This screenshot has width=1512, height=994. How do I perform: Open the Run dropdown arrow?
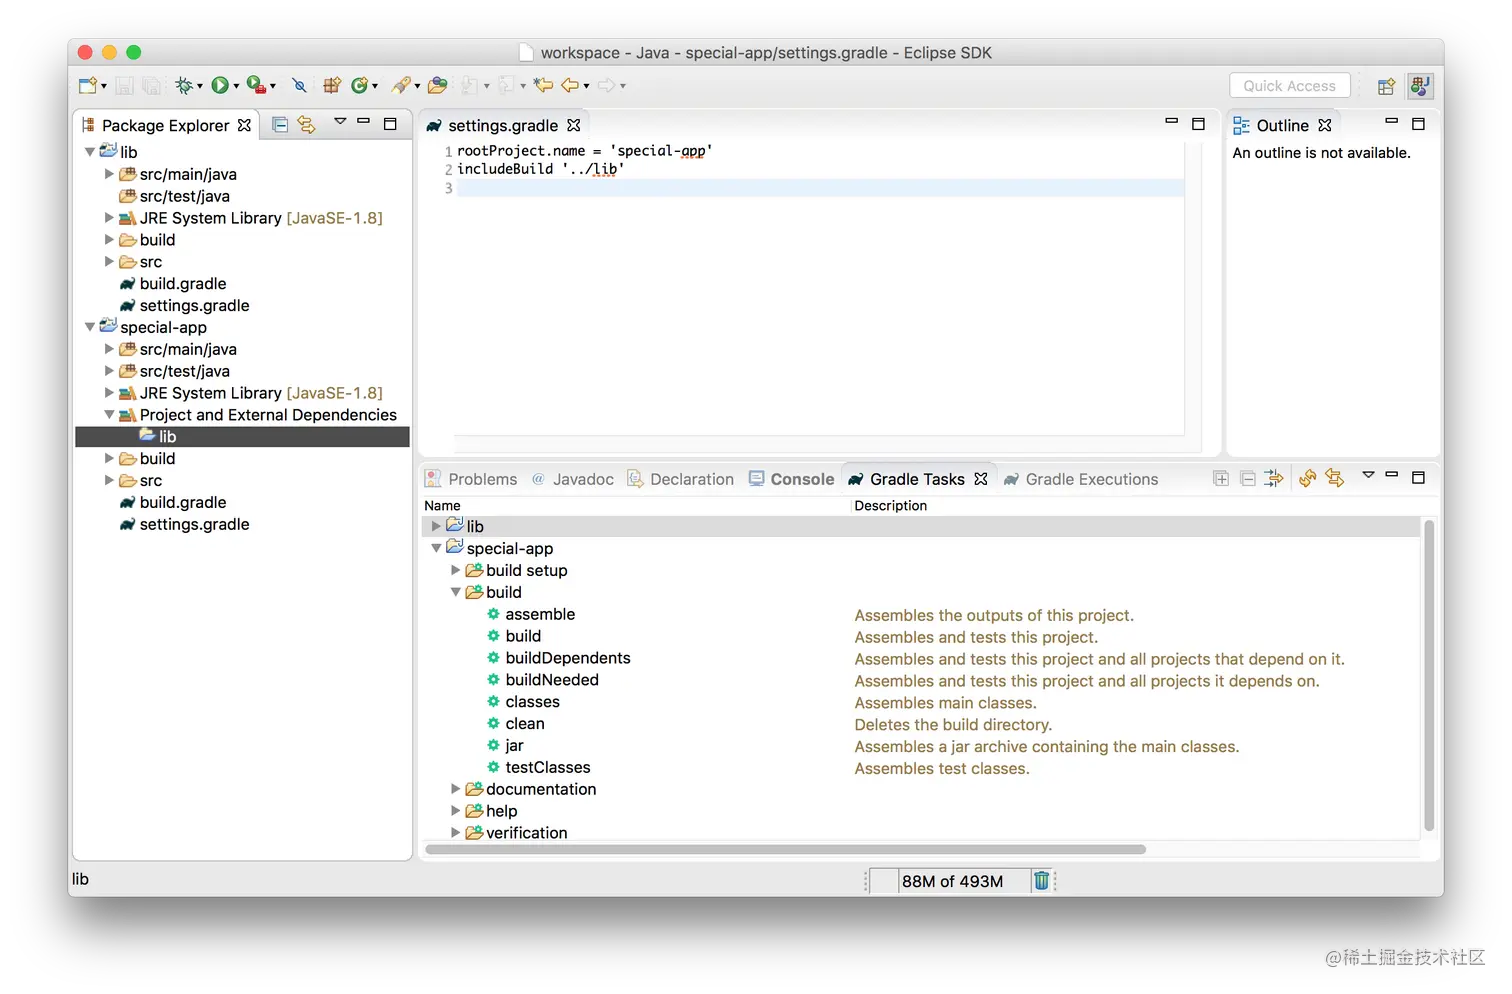point(236,87)
